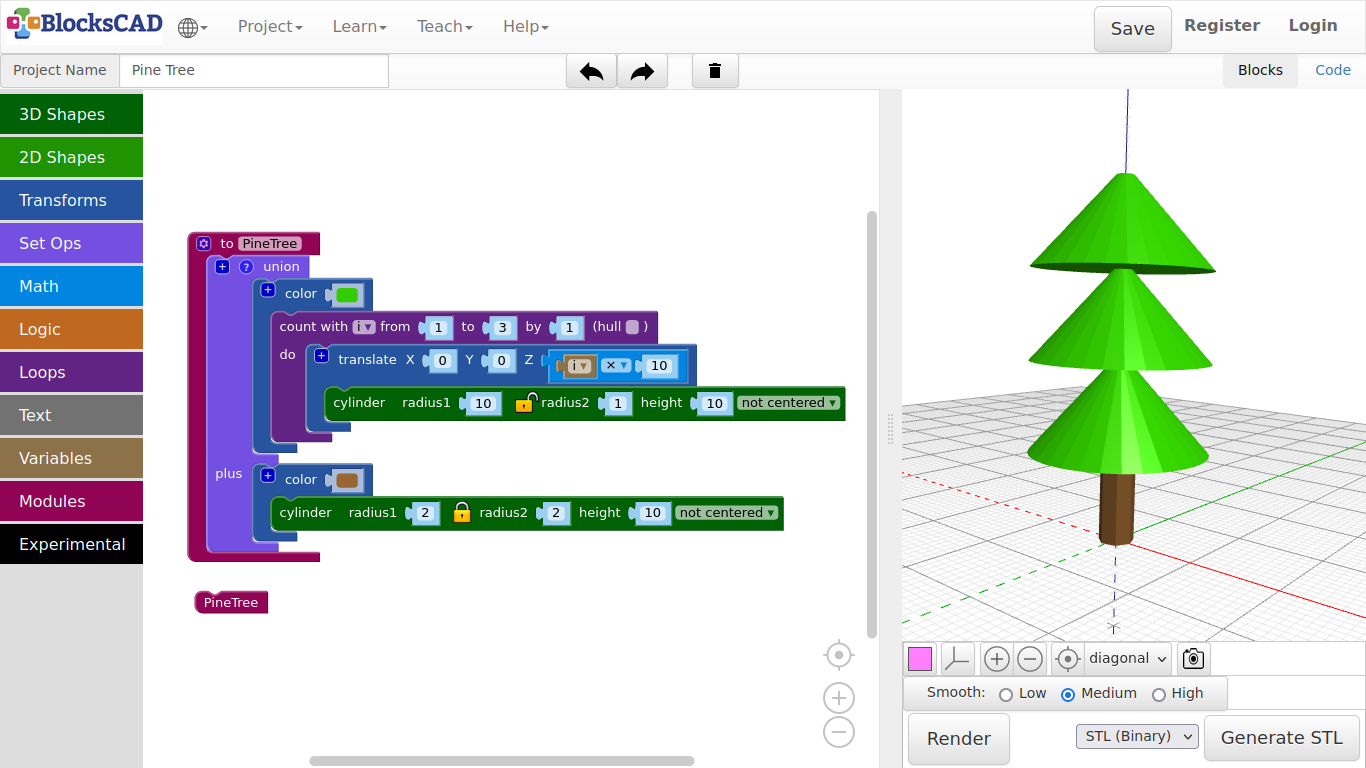The image size is (1366, 768).
Task: Center the blocks workspace
Action: [x=838, y=655]
